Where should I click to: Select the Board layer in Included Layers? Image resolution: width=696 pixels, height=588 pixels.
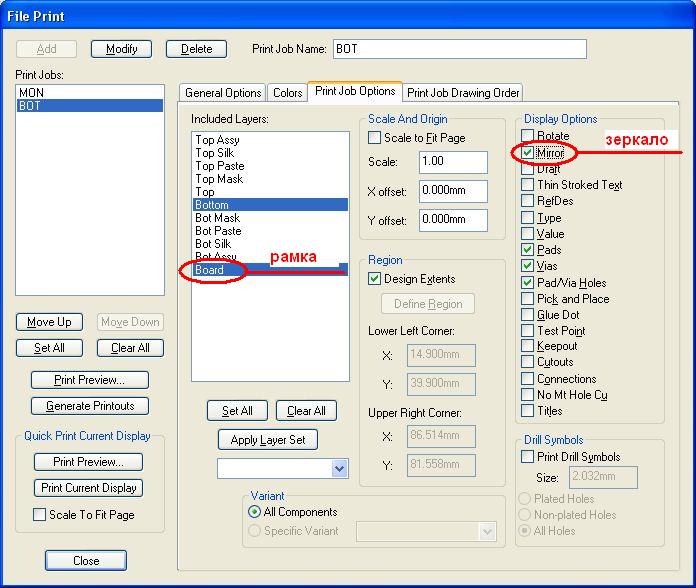coord(210,270)
